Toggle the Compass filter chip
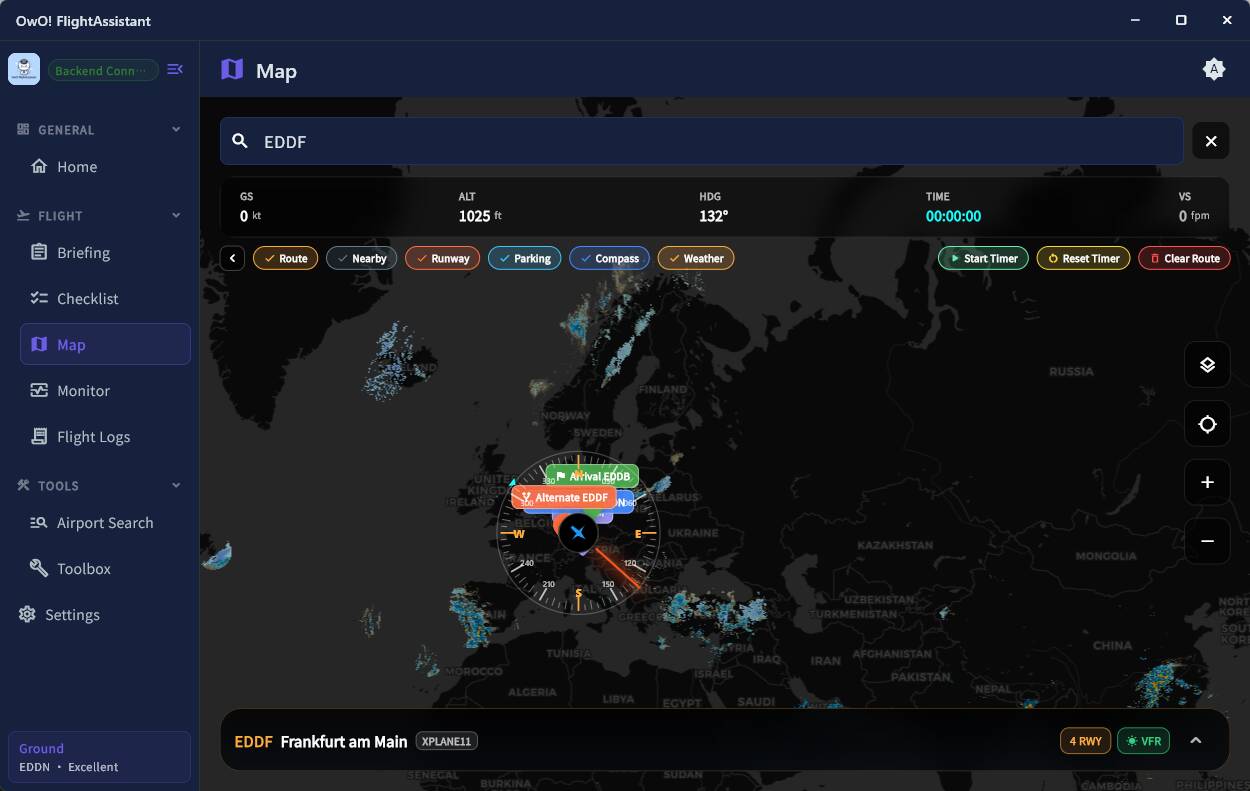Viewport: 1250px width, 791px height. (x=610, y=258)
